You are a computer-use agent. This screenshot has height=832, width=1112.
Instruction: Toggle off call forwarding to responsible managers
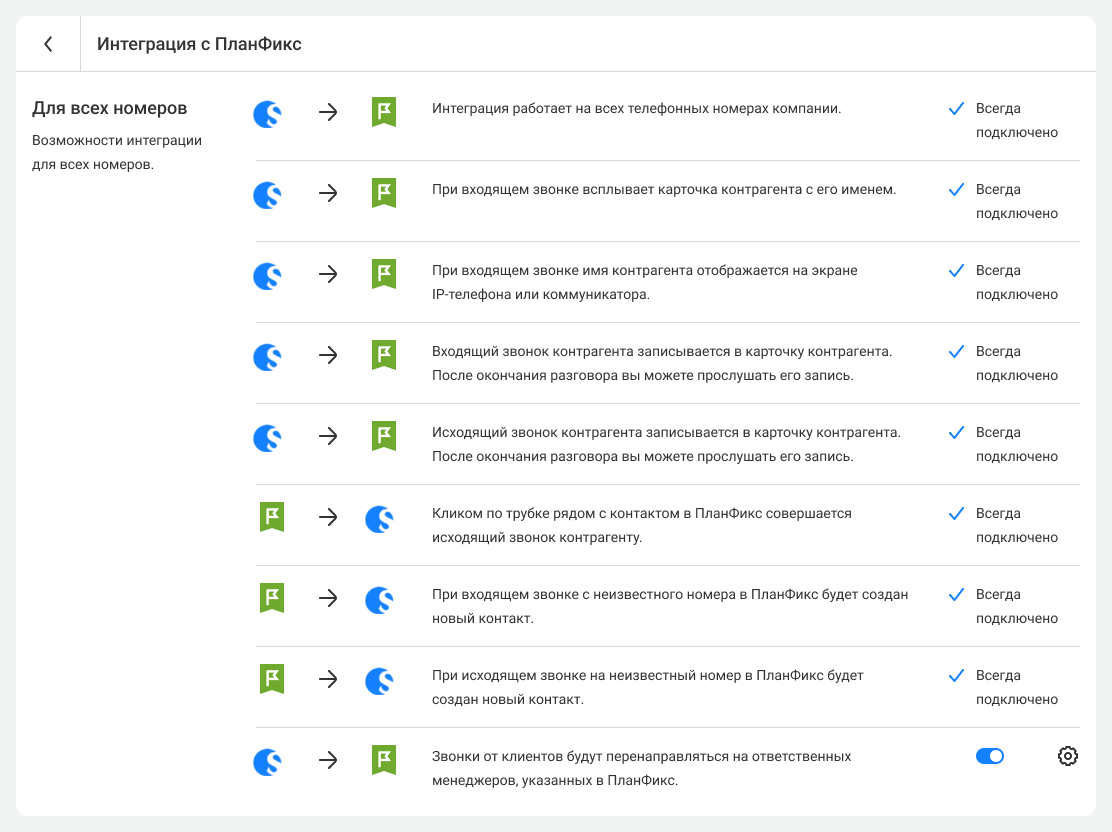point(989,756)
